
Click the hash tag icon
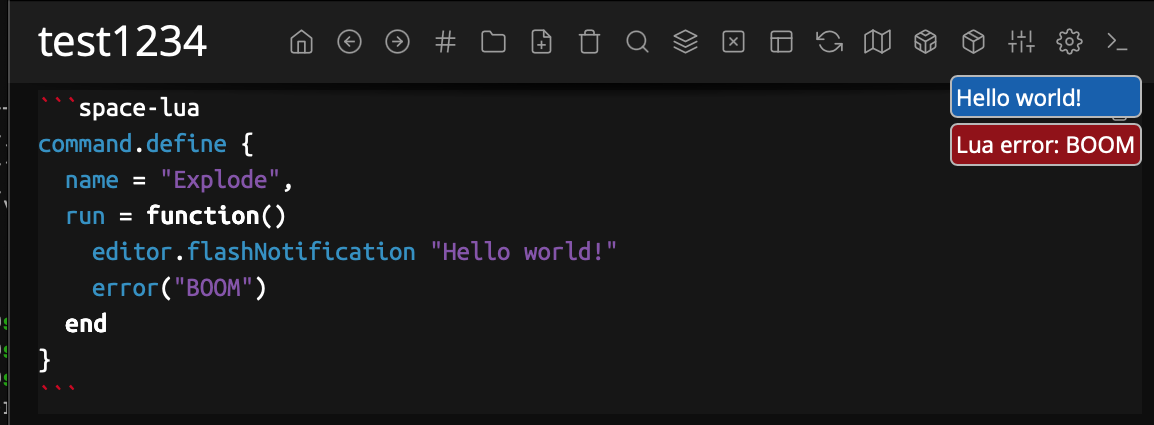point(446,42)
